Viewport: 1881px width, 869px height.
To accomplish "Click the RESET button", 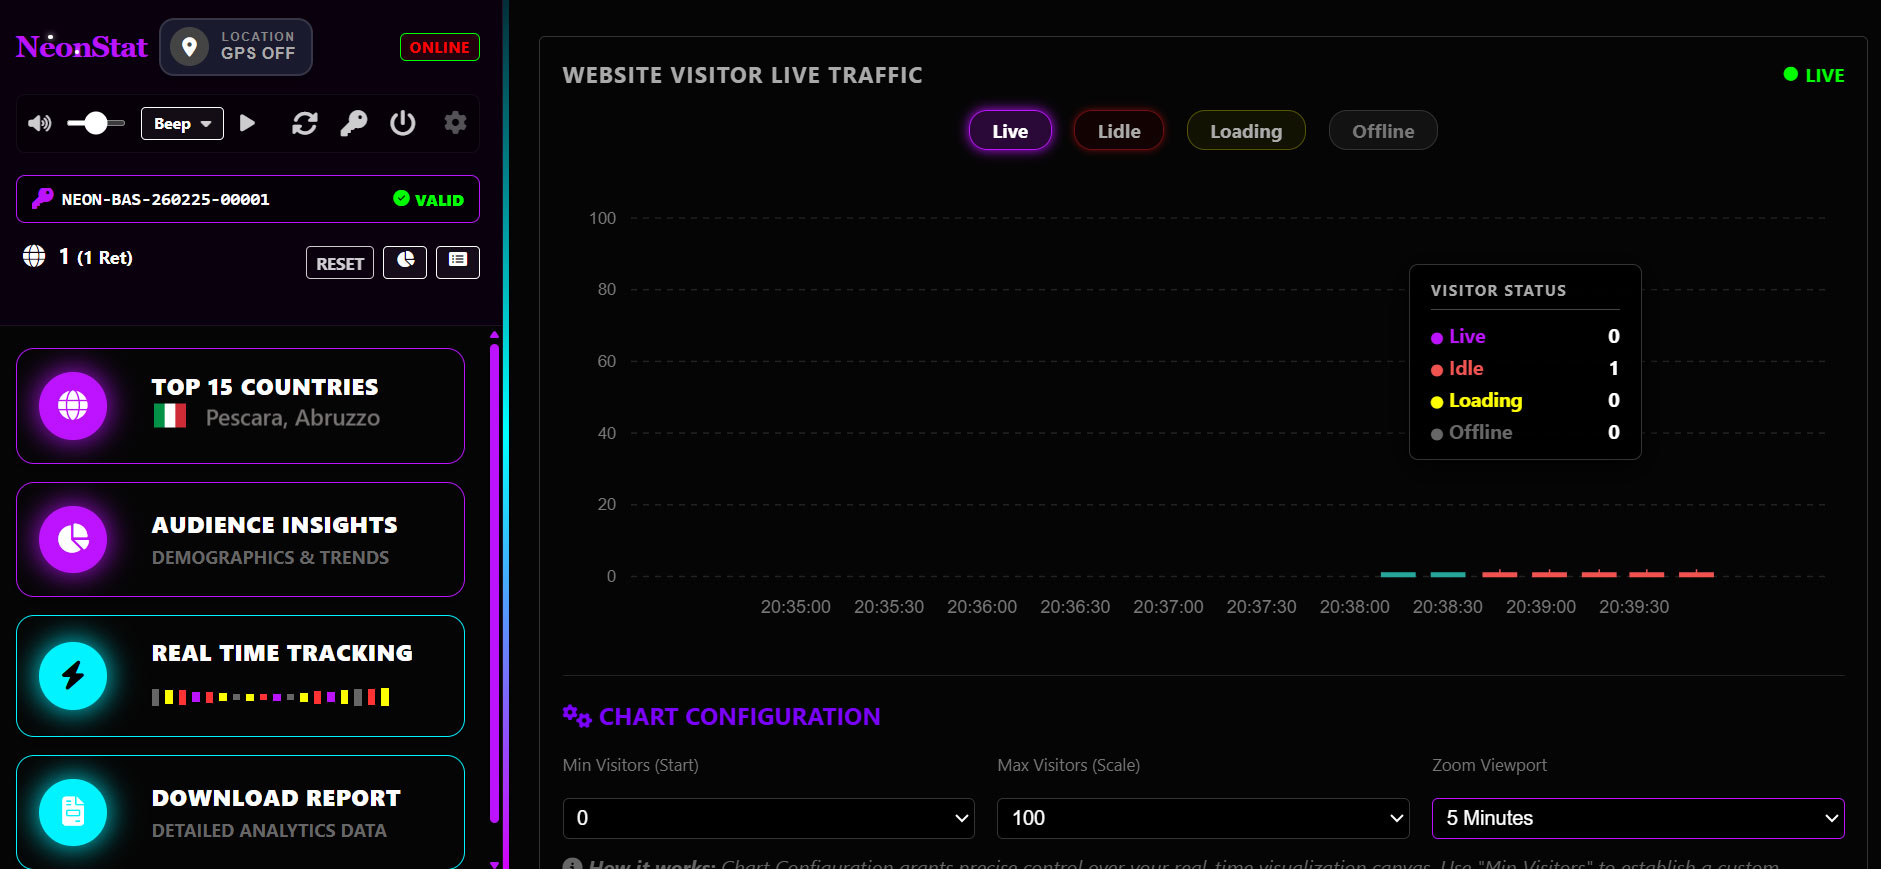I will click(x=340, y=263).
